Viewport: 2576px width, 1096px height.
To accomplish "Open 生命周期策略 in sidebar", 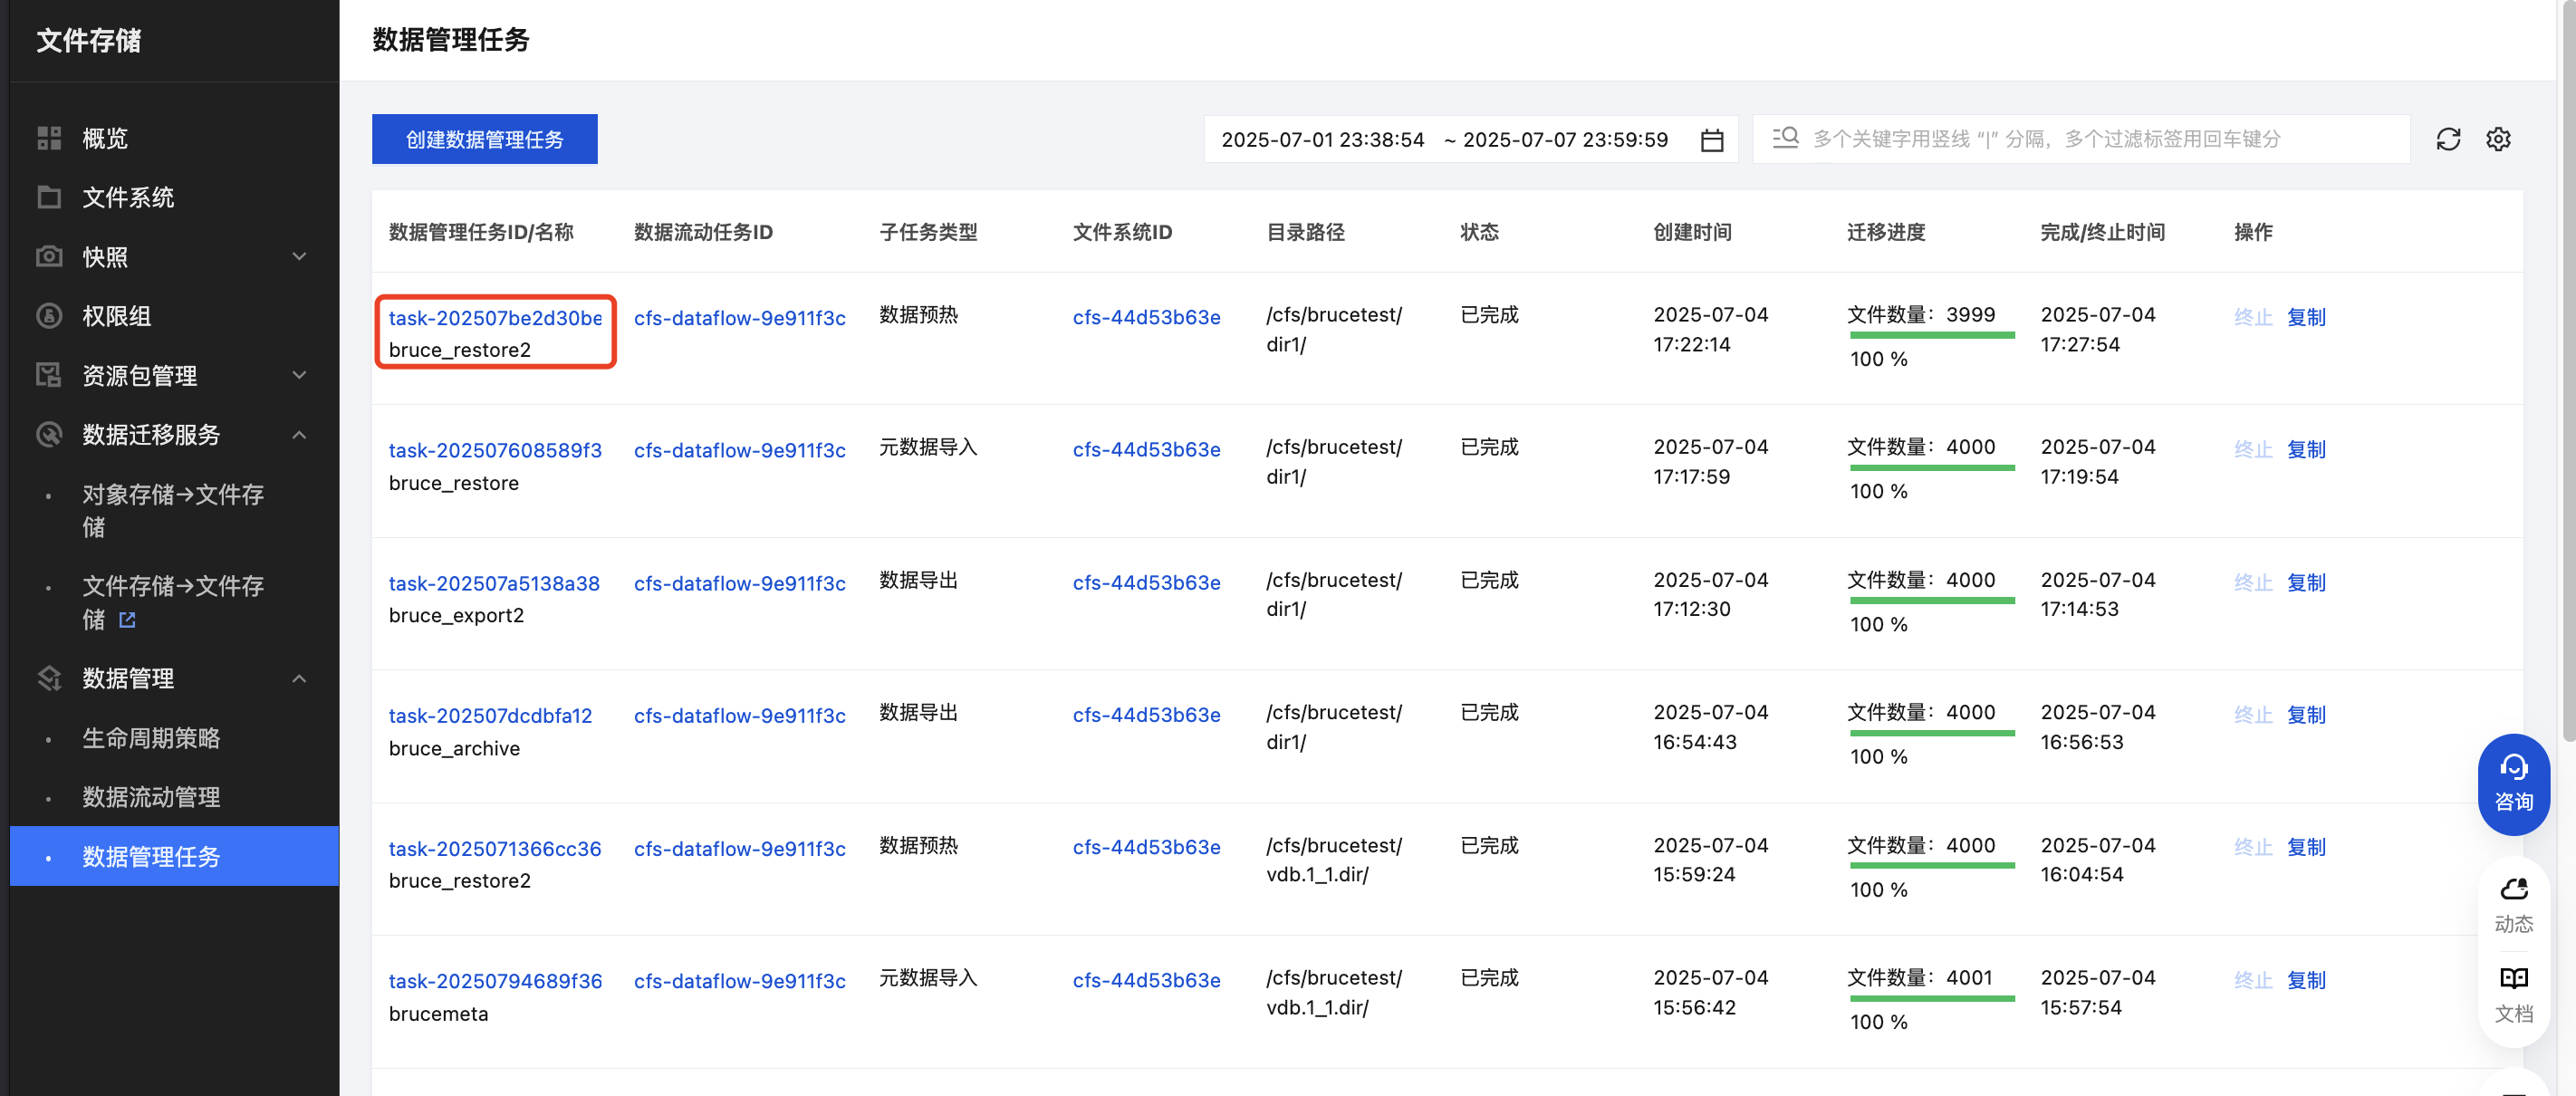I will [151, 738].
